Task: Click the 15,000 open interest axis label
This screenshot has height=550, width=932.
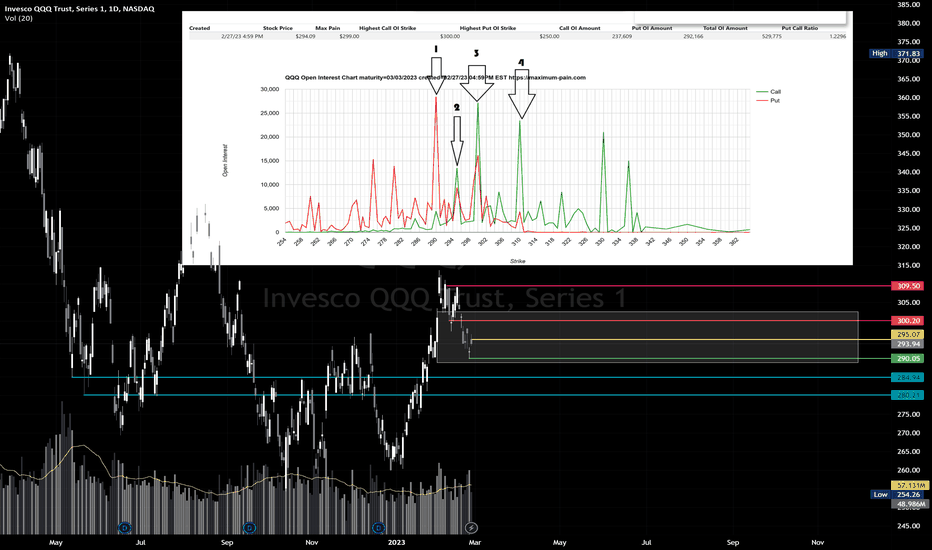Action: (x=270, y=161)
